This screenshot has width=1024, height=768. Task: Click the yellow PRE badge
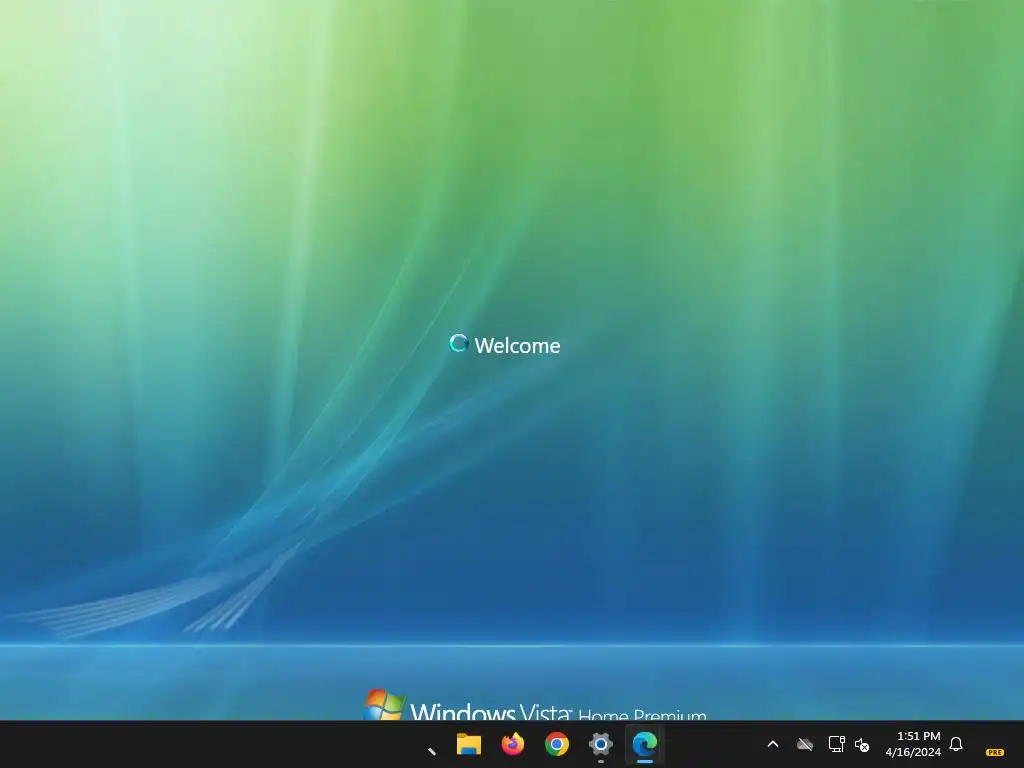(x=995, y=752)
